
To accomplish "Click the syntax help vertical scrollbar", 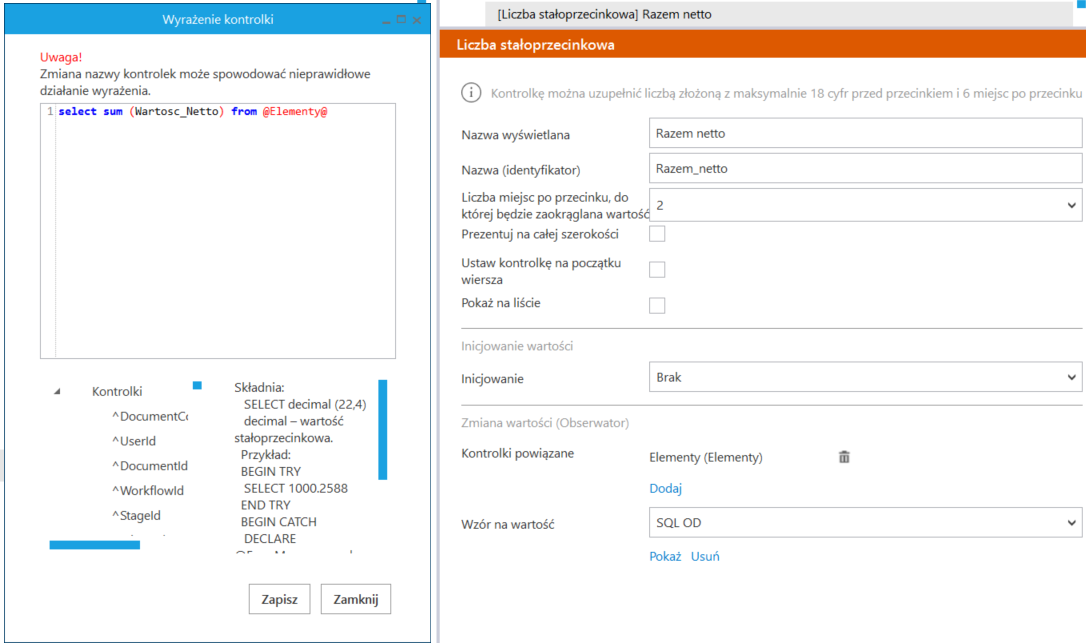I will [x=382, y=430].
